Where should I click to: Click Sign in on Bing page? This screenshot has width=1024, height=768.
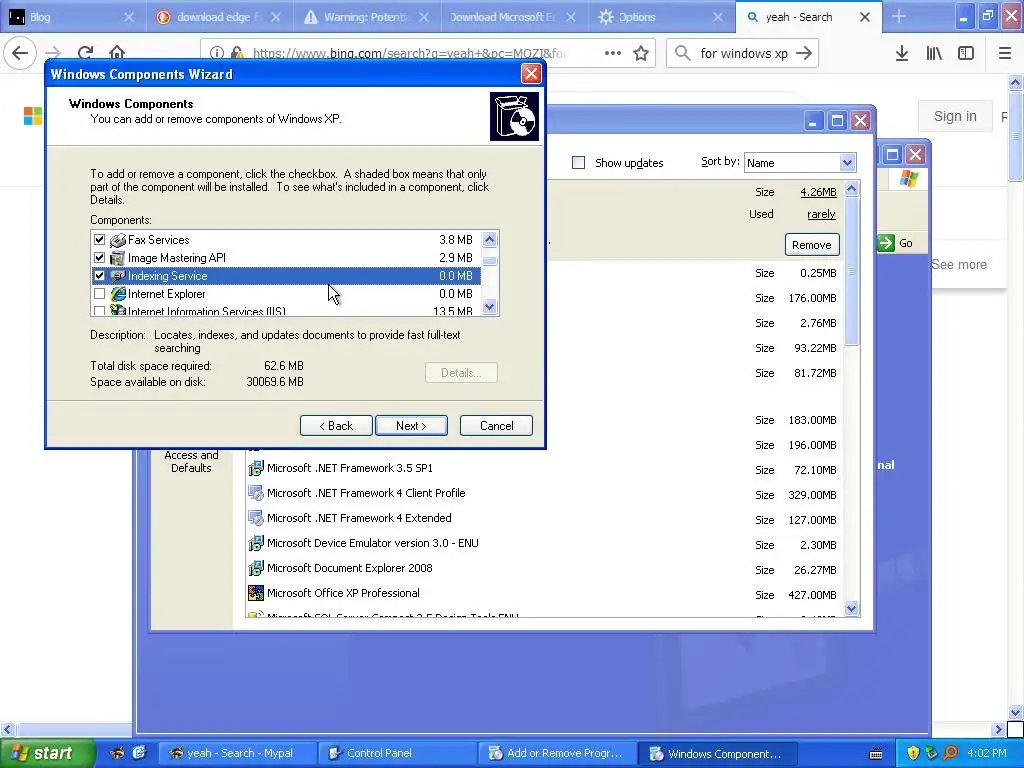pyautogui.click(x=955, y=116)
